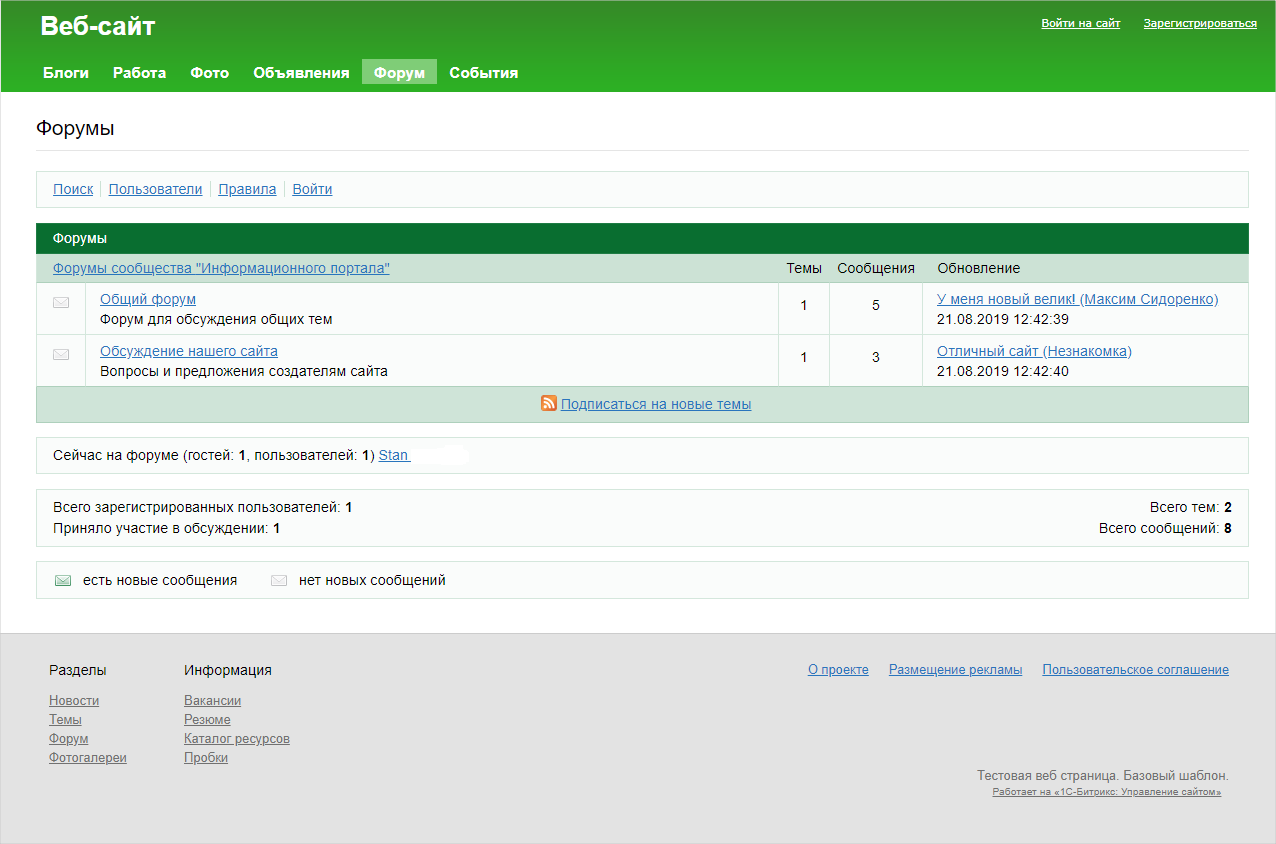Read forum Правила link

[x=247, y=189]
